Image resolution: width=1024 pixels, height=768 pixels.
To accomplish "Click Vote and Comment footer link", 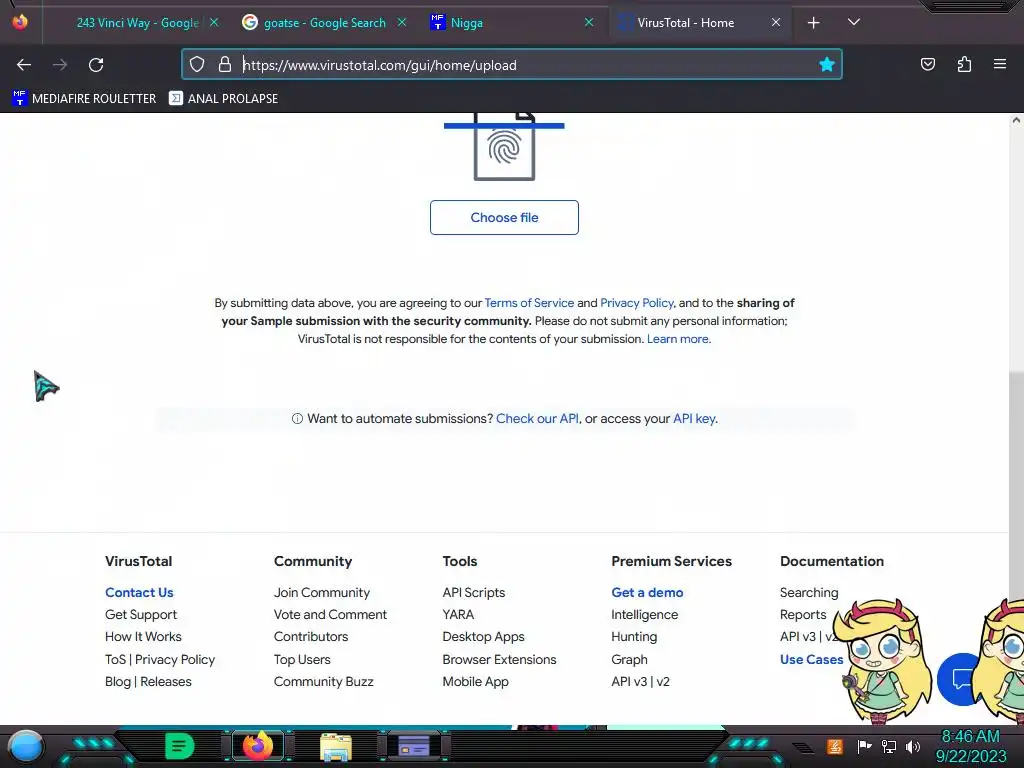I will point(330,615).
